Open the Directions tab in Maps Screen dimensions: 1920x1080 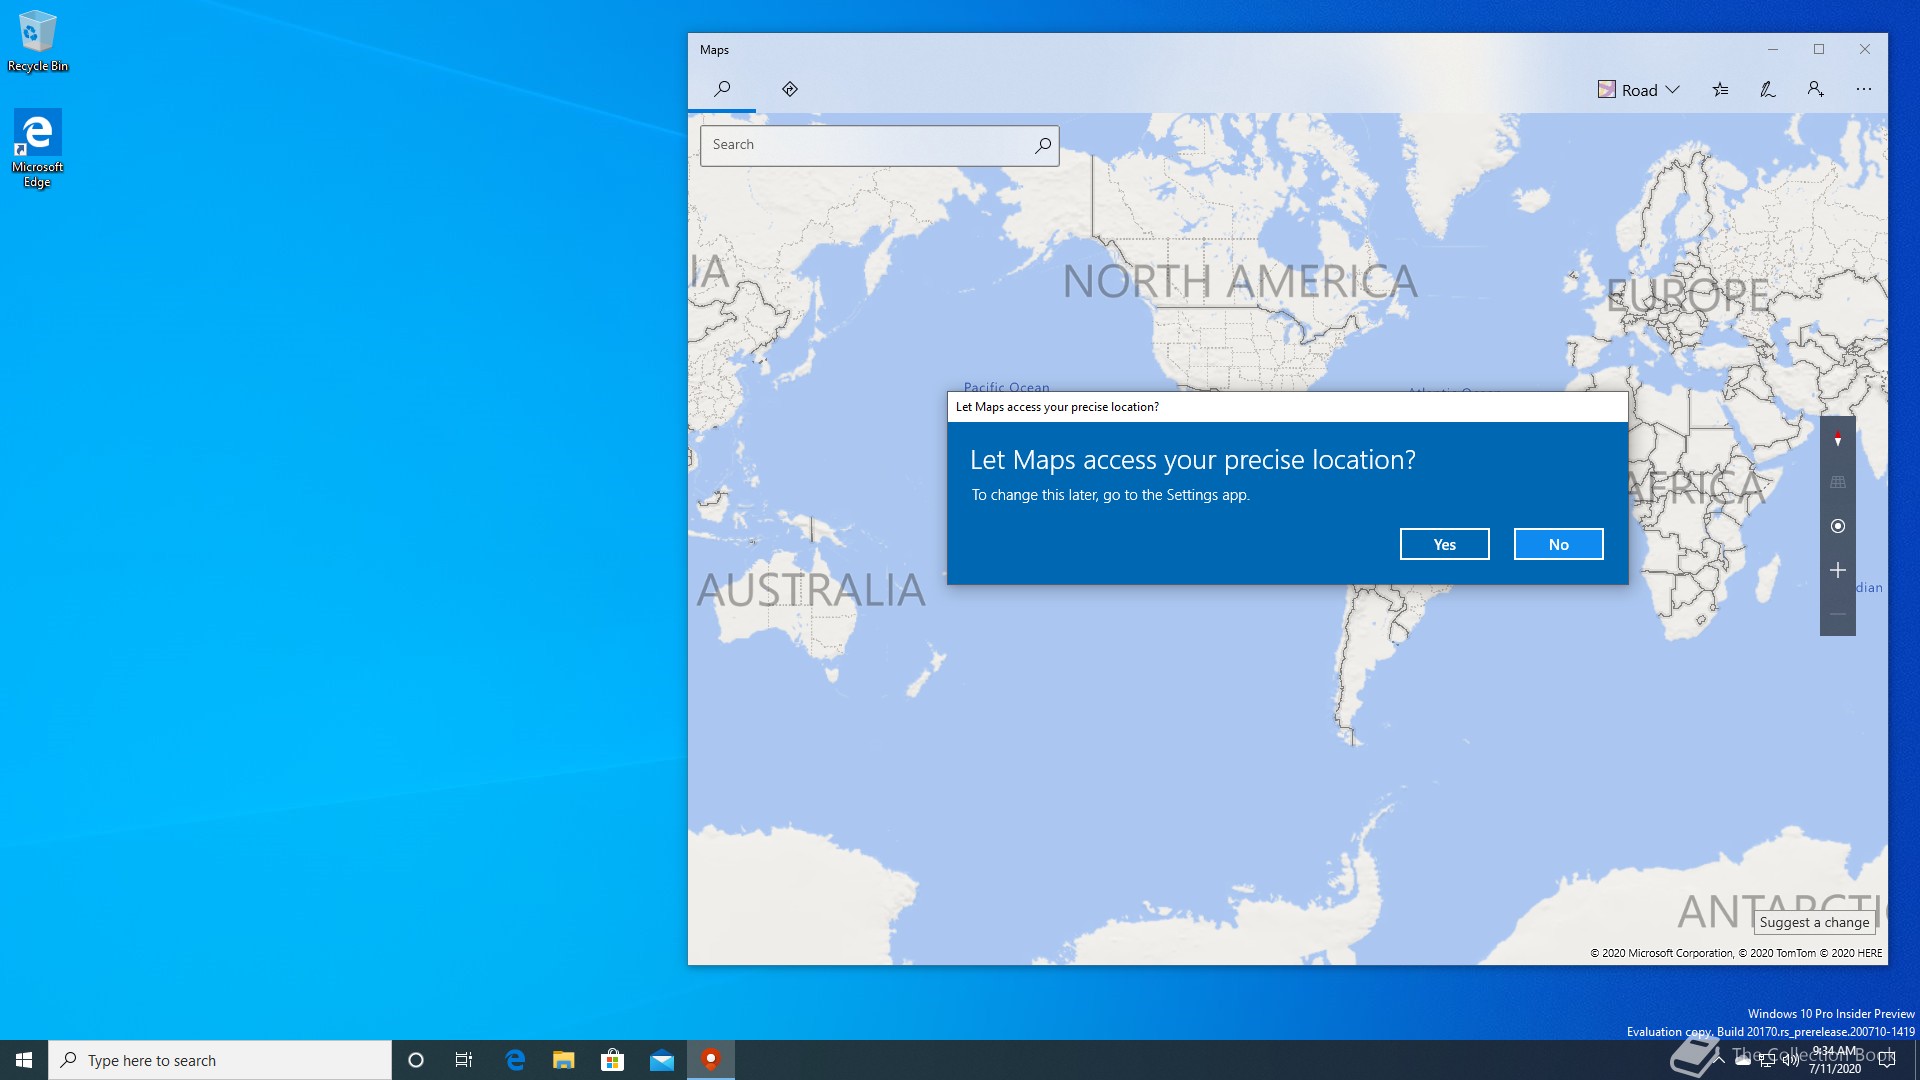click(x=790, y=89)
